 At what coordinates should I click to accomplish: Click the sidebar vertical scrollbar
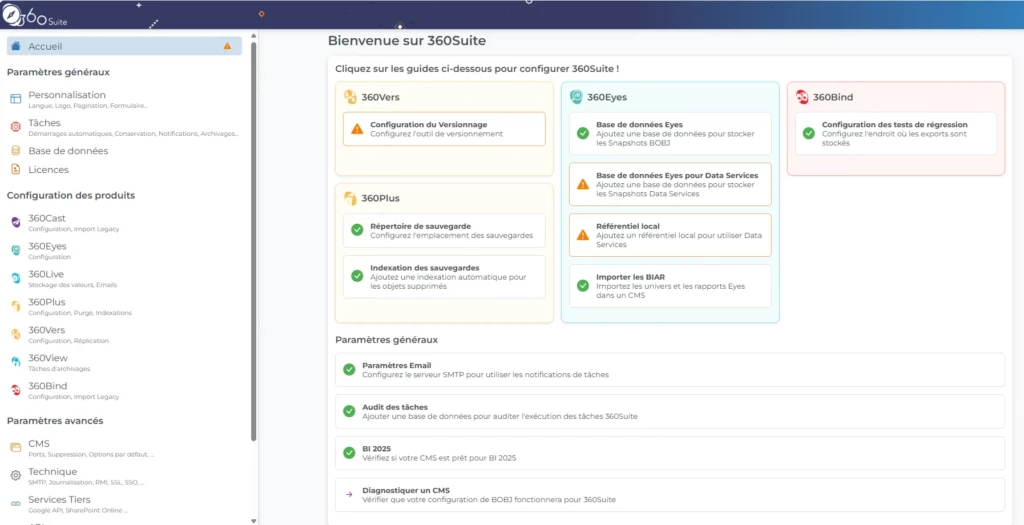[x=254, y=240]
